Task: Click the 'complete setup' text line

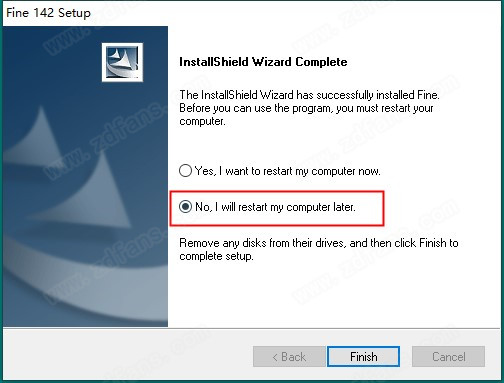Action: [x=216, y=256]
